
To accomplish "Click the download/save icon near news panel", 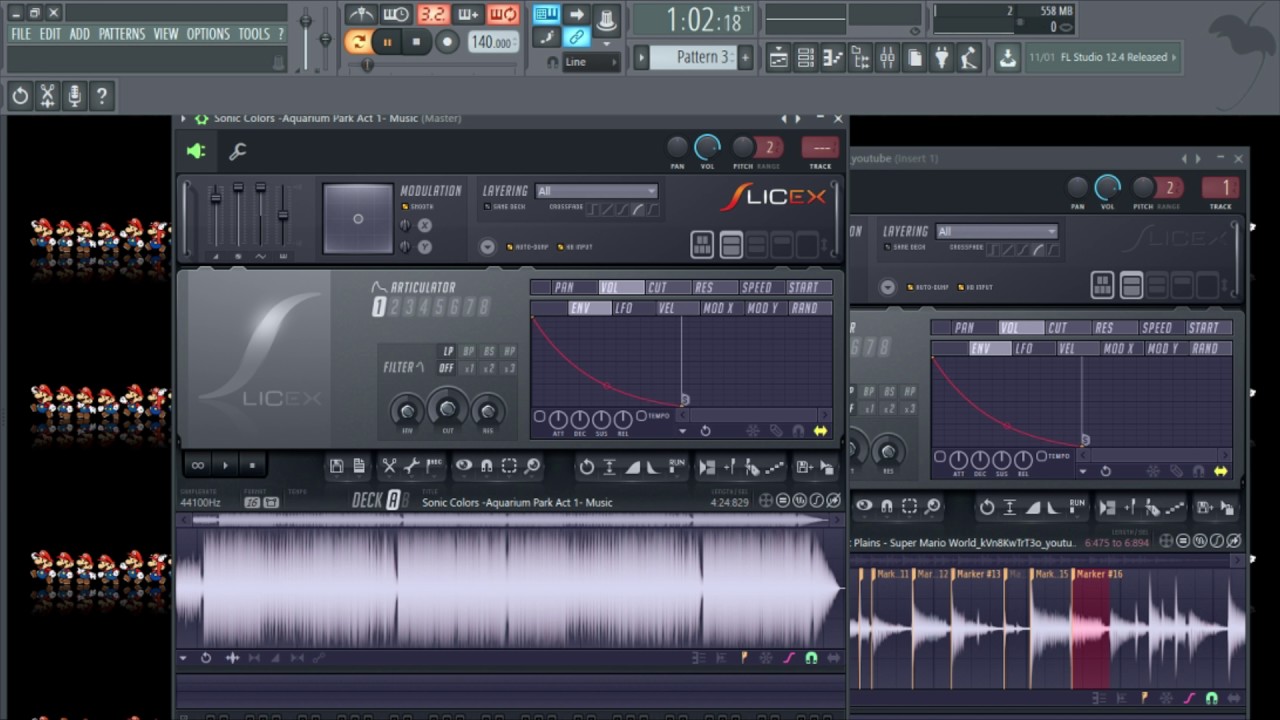I will (1007, 58).
